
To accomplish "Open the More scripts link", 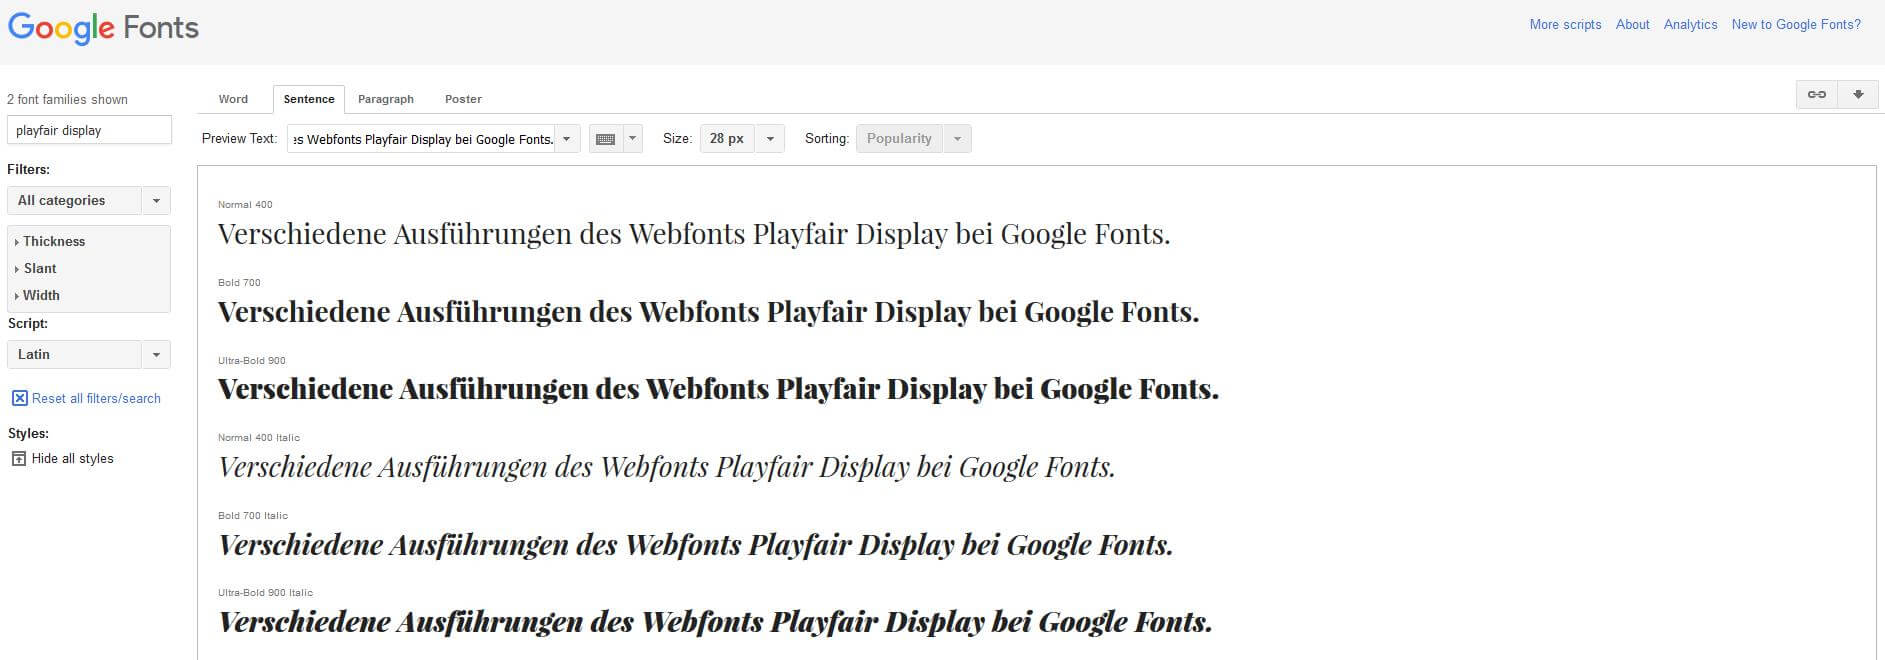I will [1565, 24].
